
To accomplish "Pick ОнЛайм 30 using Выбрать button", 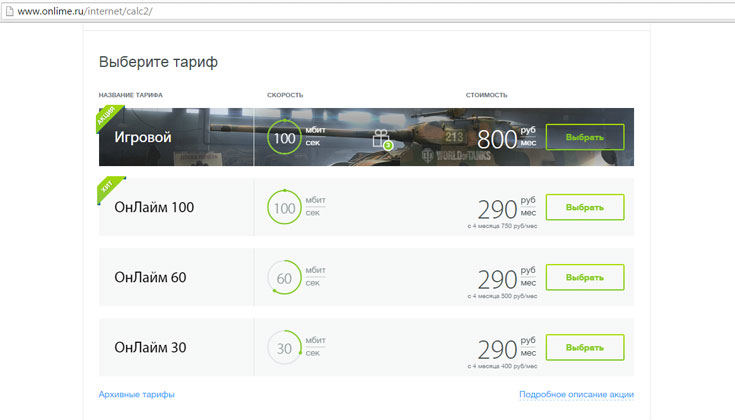I will coord(585,347).
